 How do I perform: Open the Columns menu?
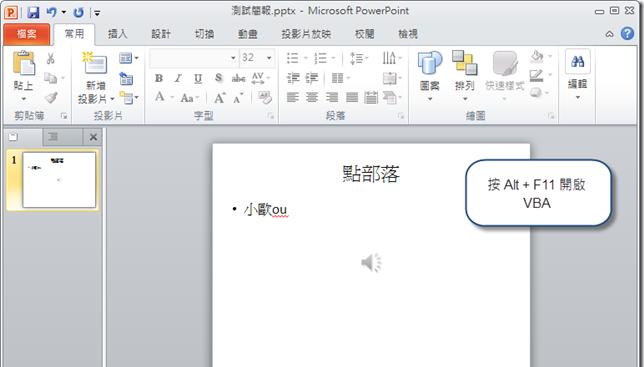pyautogui.click(x=340, y=78)
